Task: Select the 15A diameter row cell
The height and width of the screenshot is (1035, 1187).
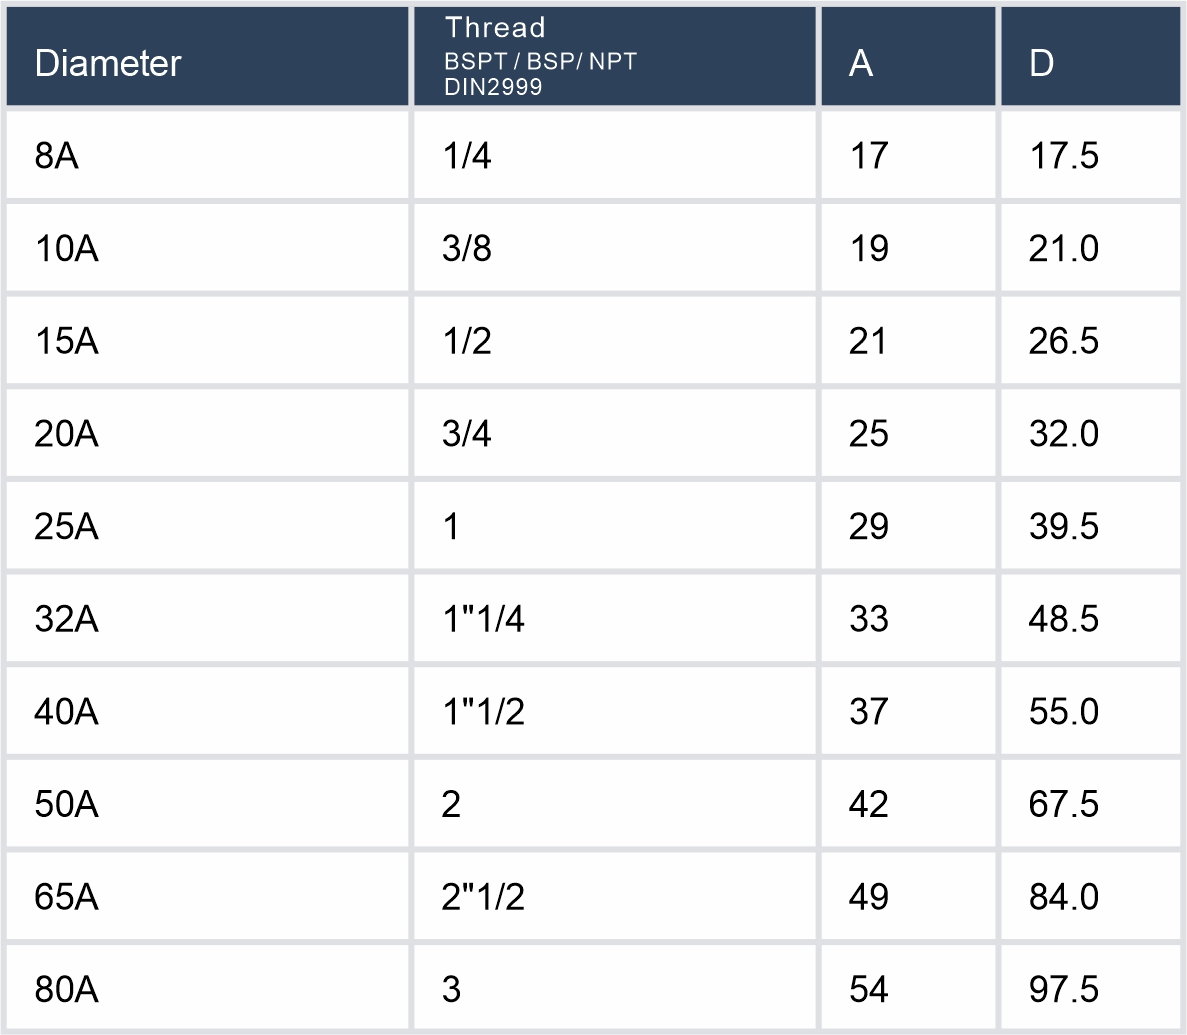Action: click(66, 341)
